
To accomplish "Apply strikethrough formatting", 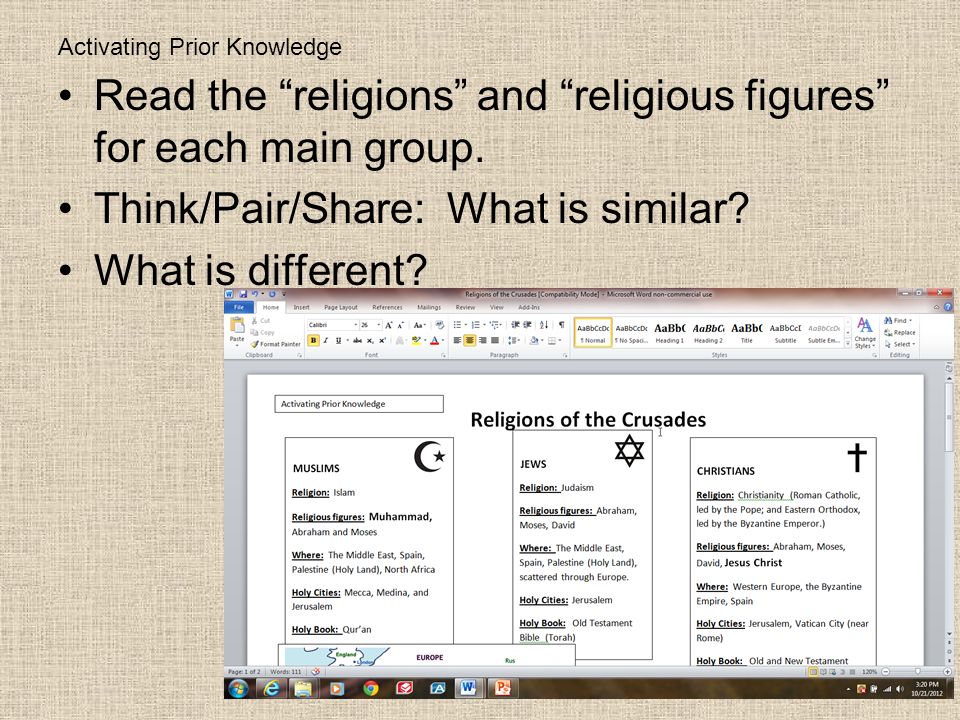I will (x=358, y=340).
